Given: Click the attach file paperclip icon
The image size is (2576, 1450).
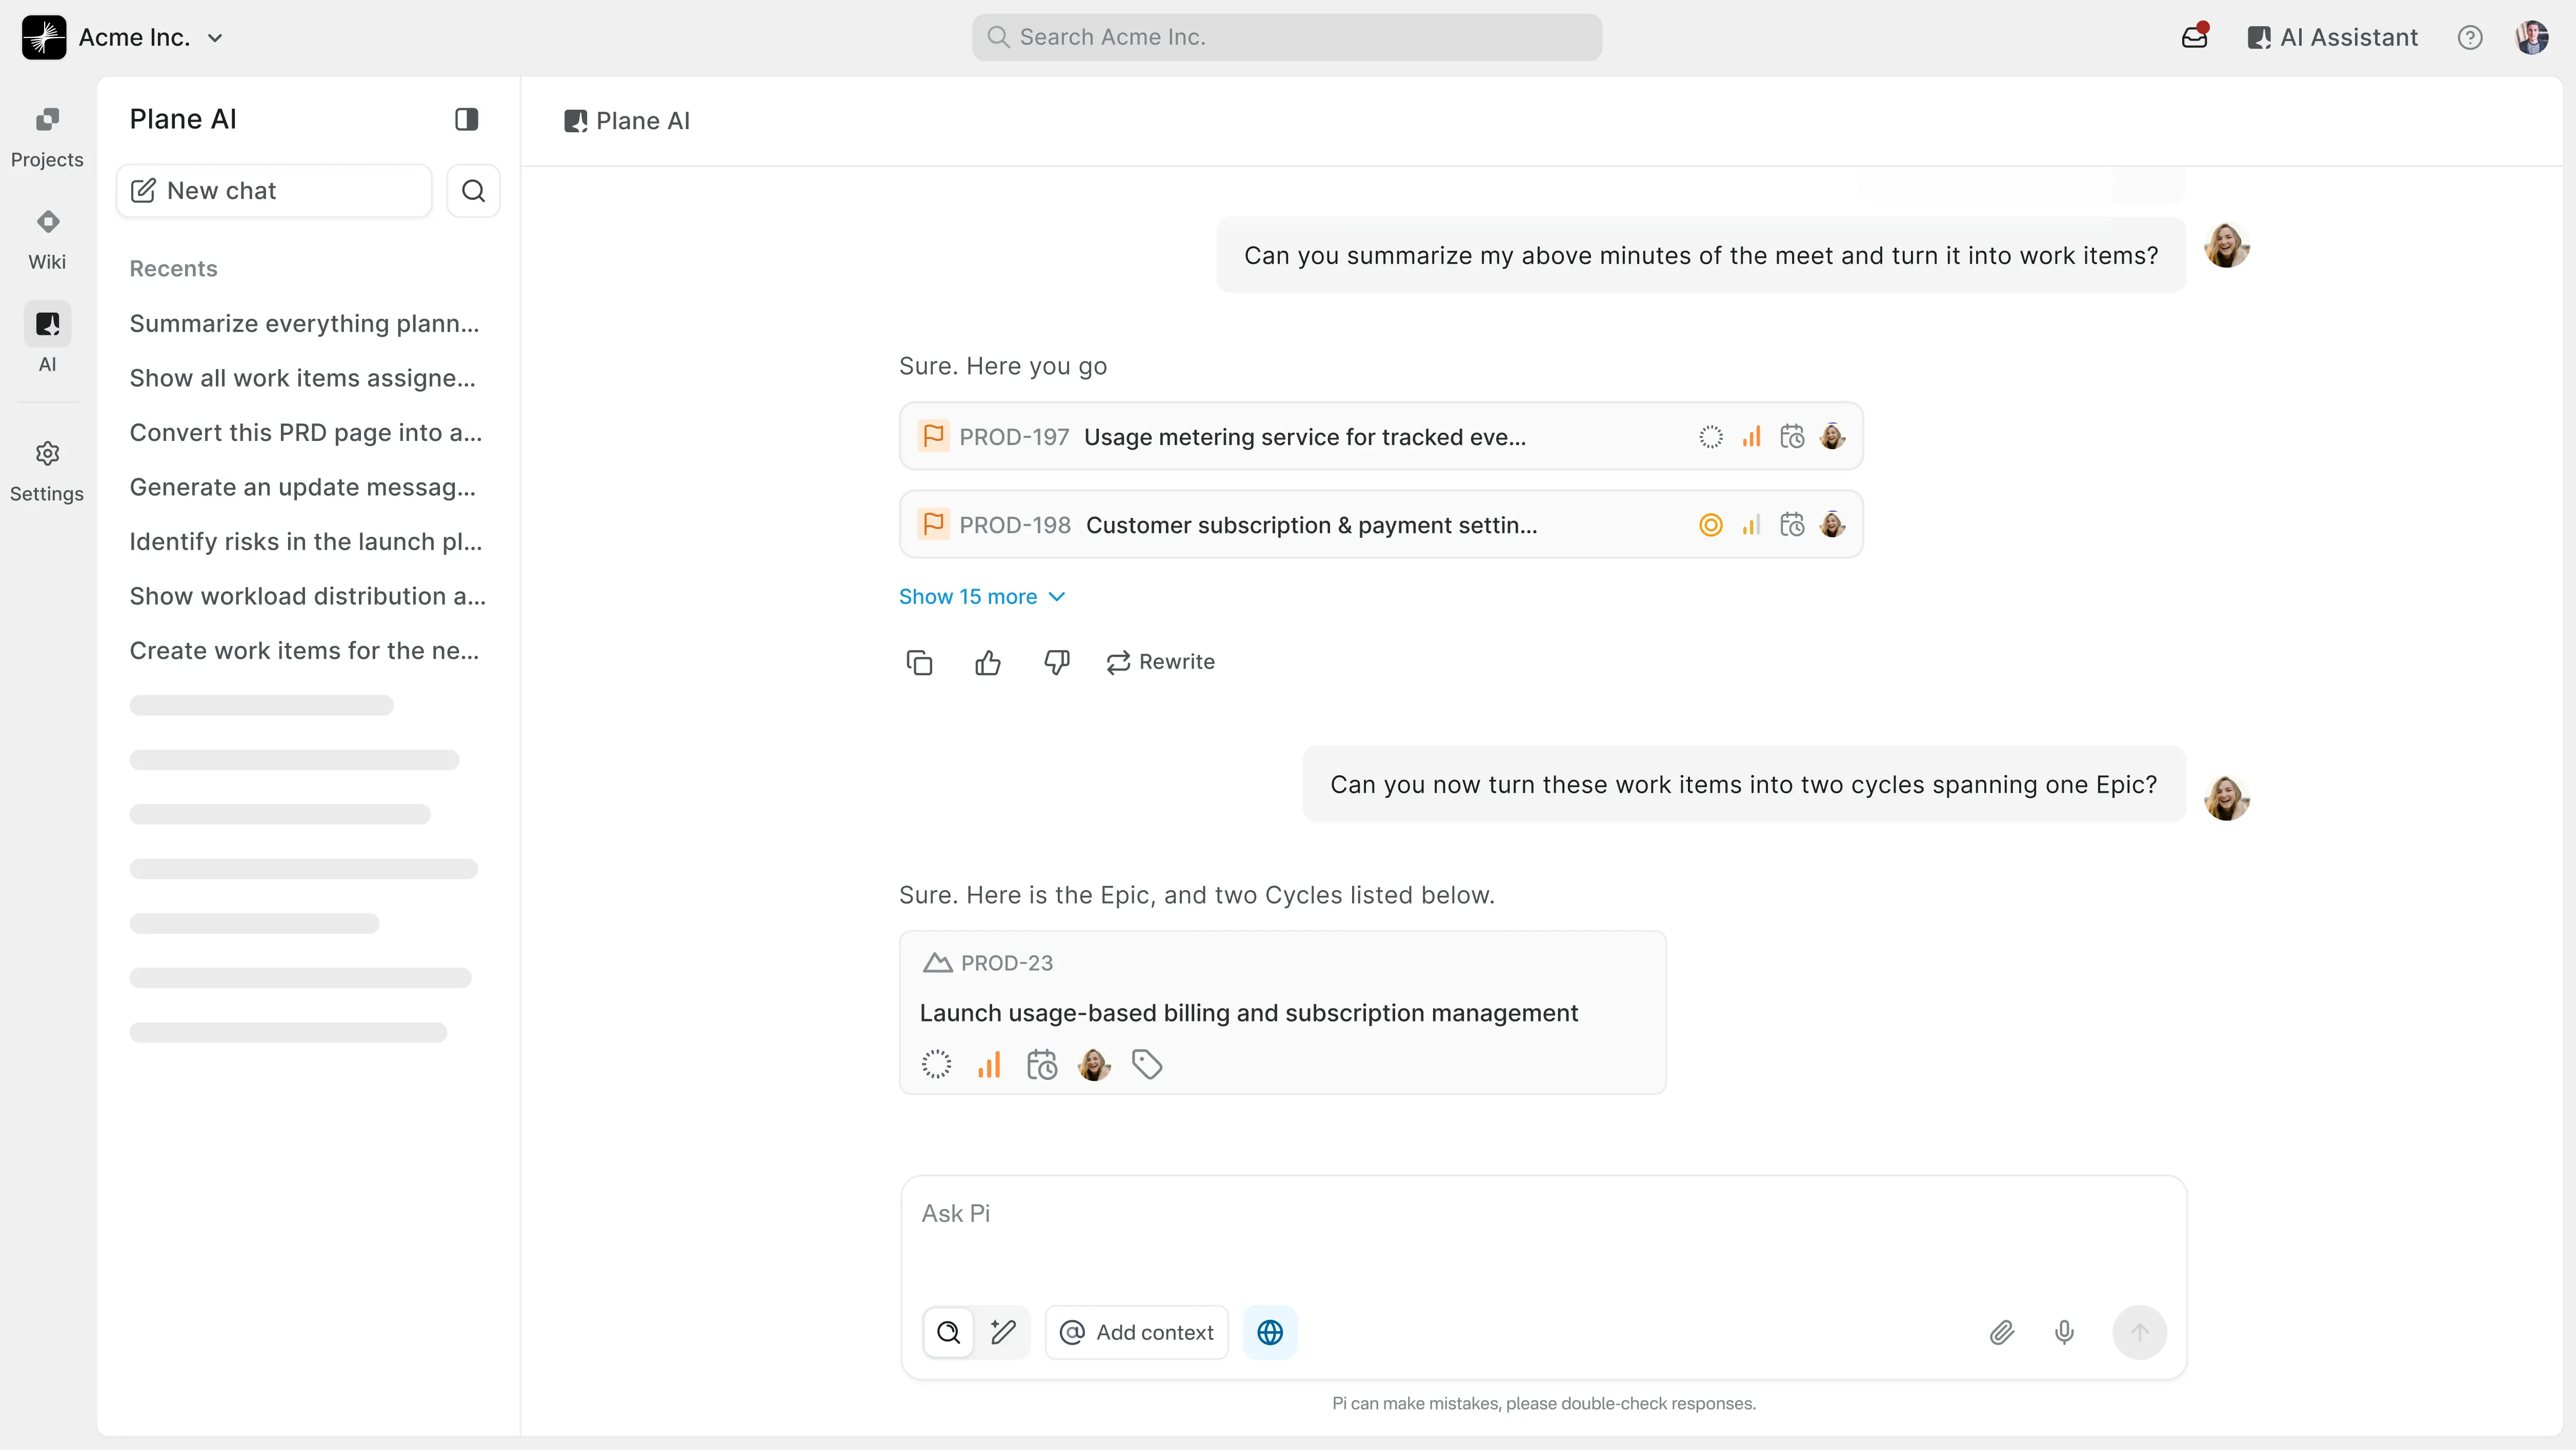Looking at the screenshot, I should [2001, 1332].
